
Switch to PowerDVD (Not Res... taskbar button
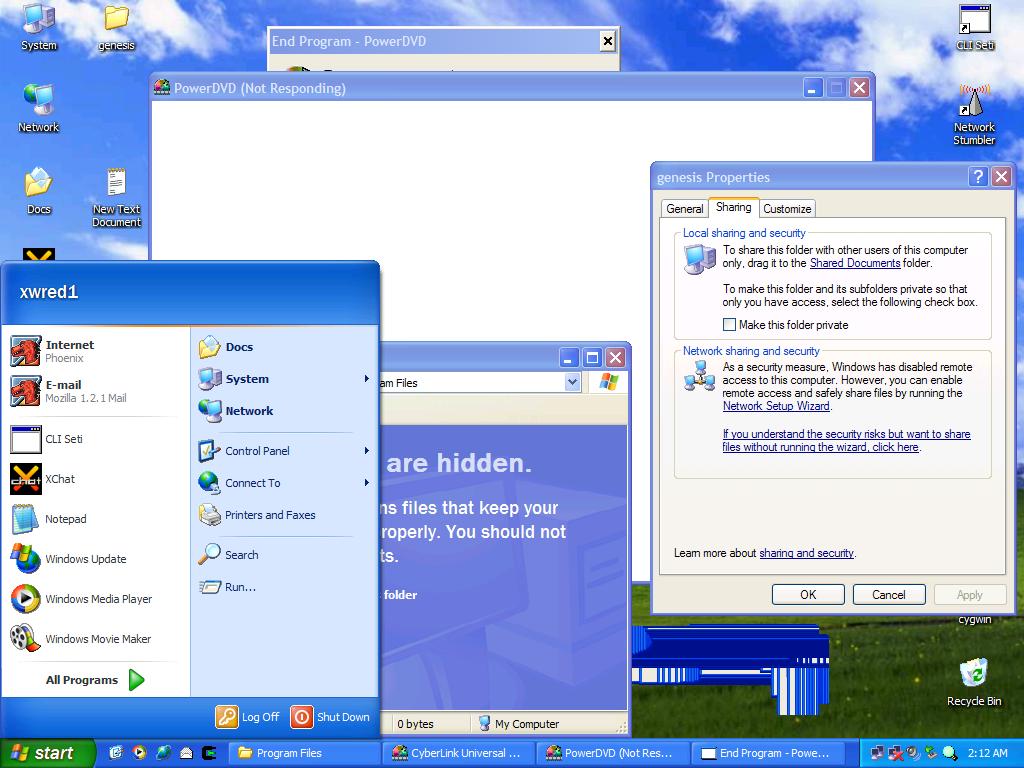pyautogui.click(x=613, y=753)
